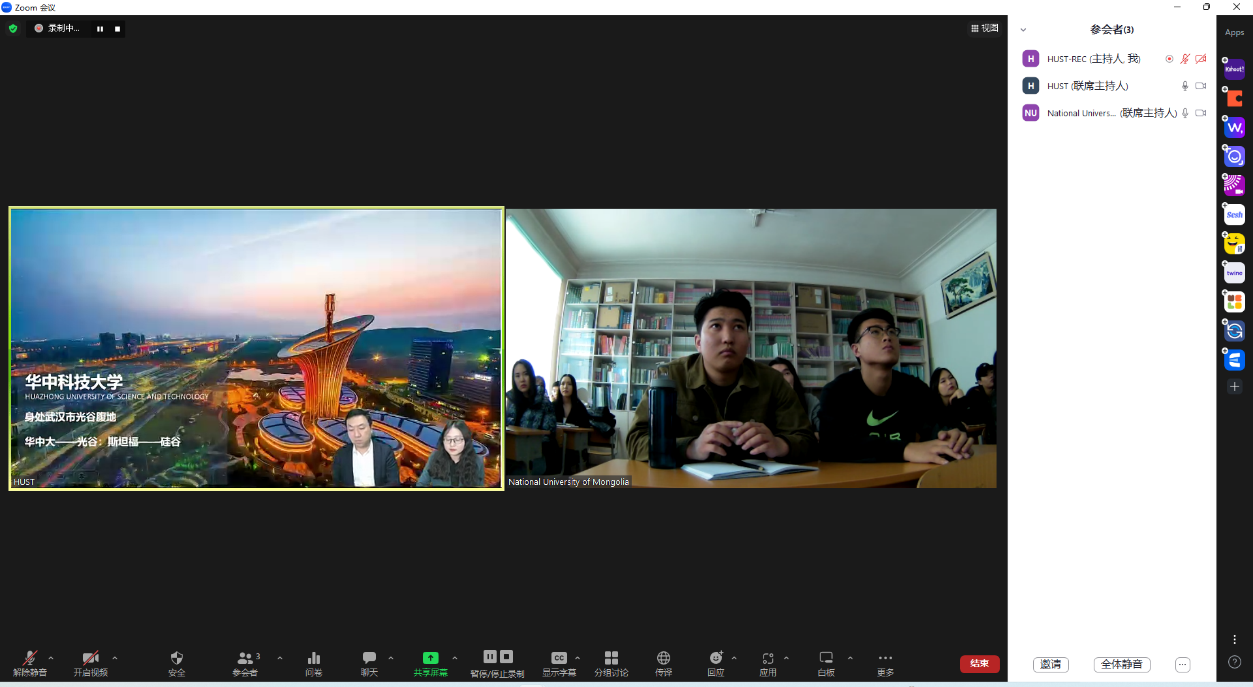1253x687 pixels.
Task: Open the 聊天 chat panel
Action: (369, 662)
